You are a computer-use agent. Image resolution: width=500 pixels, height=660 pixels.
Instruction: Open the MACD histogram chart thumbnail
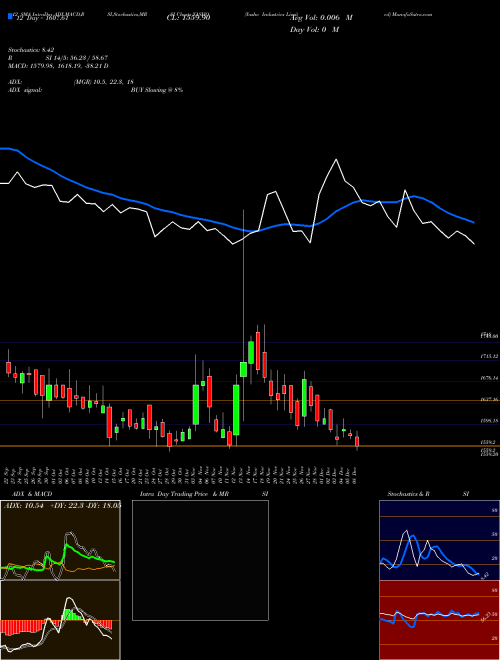point(60,620)
